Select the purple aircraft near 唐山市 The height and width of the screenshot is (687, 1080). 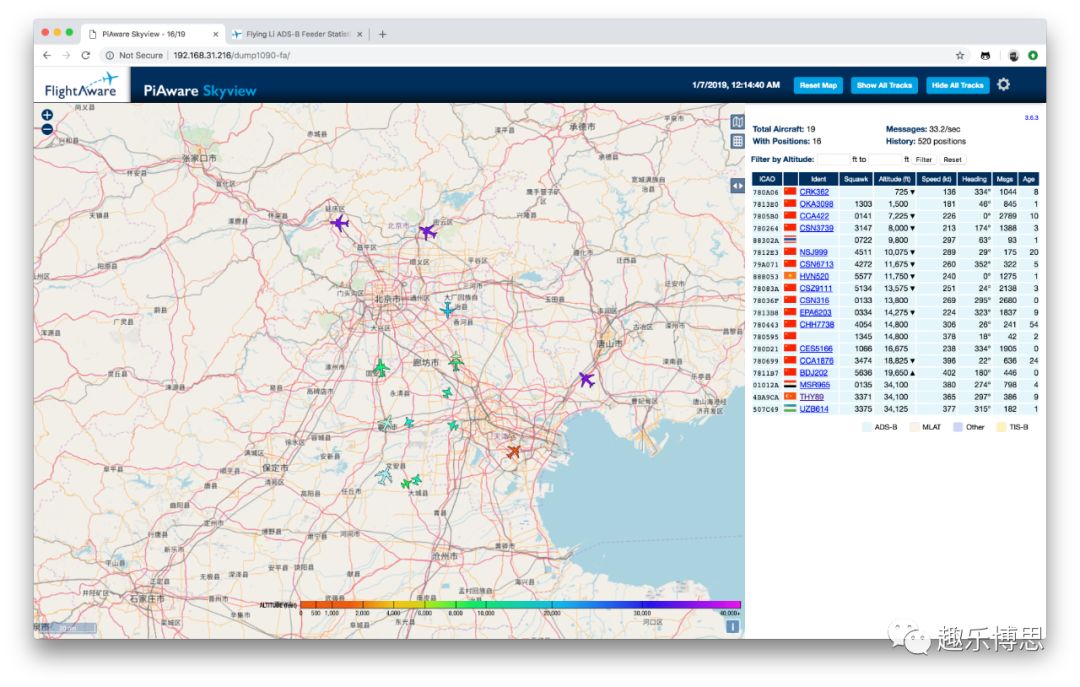point(586,379)
